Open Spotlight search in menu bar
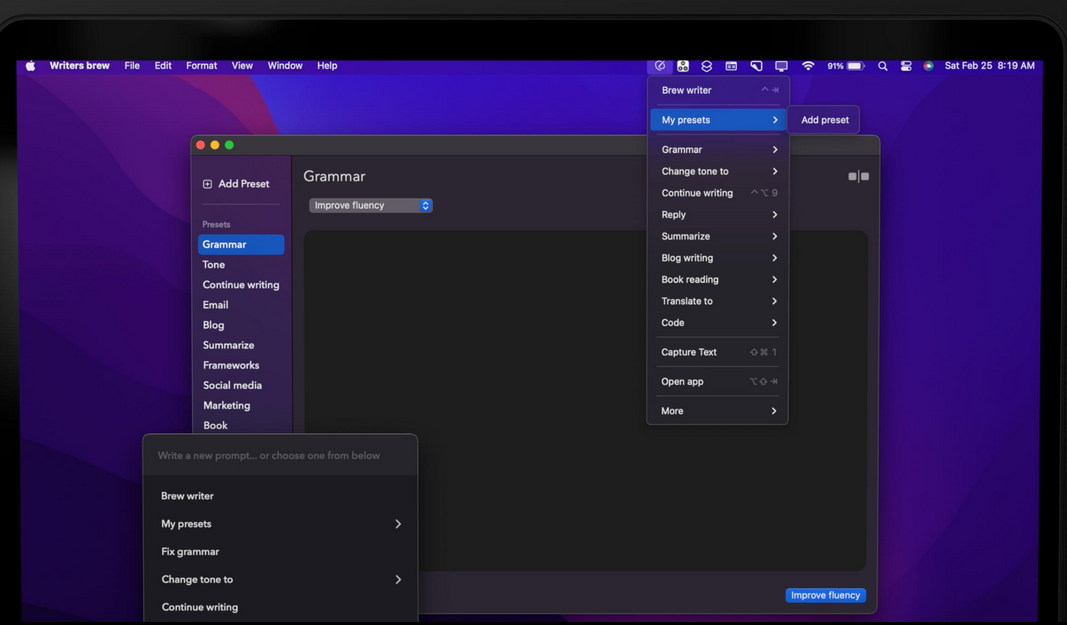 coord(883,66)
